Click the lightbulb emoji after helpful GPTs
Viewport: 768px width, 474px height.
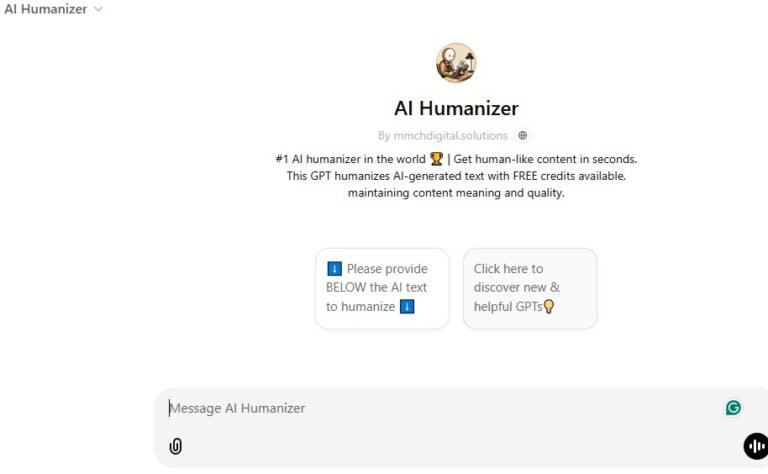click(549, 307)
